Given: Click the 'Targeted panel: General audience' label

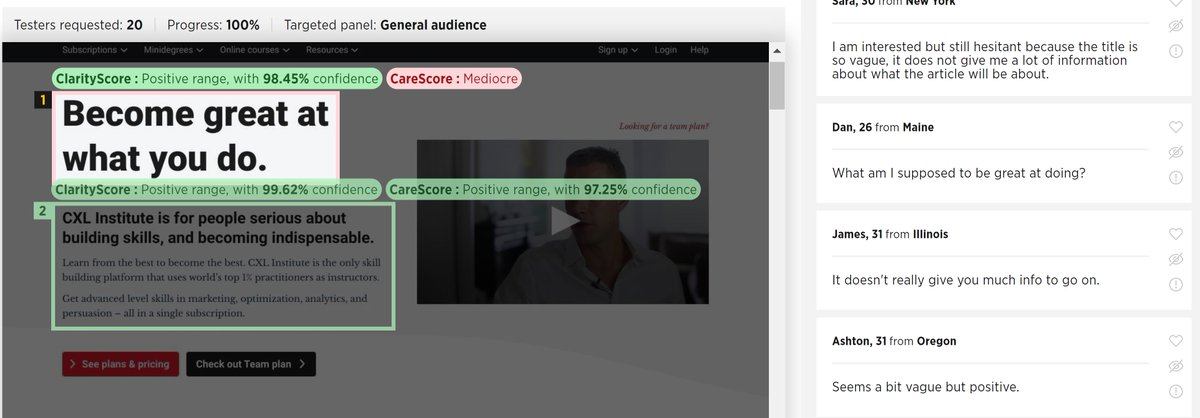Looking at the screenshot, I should [386, 24].
